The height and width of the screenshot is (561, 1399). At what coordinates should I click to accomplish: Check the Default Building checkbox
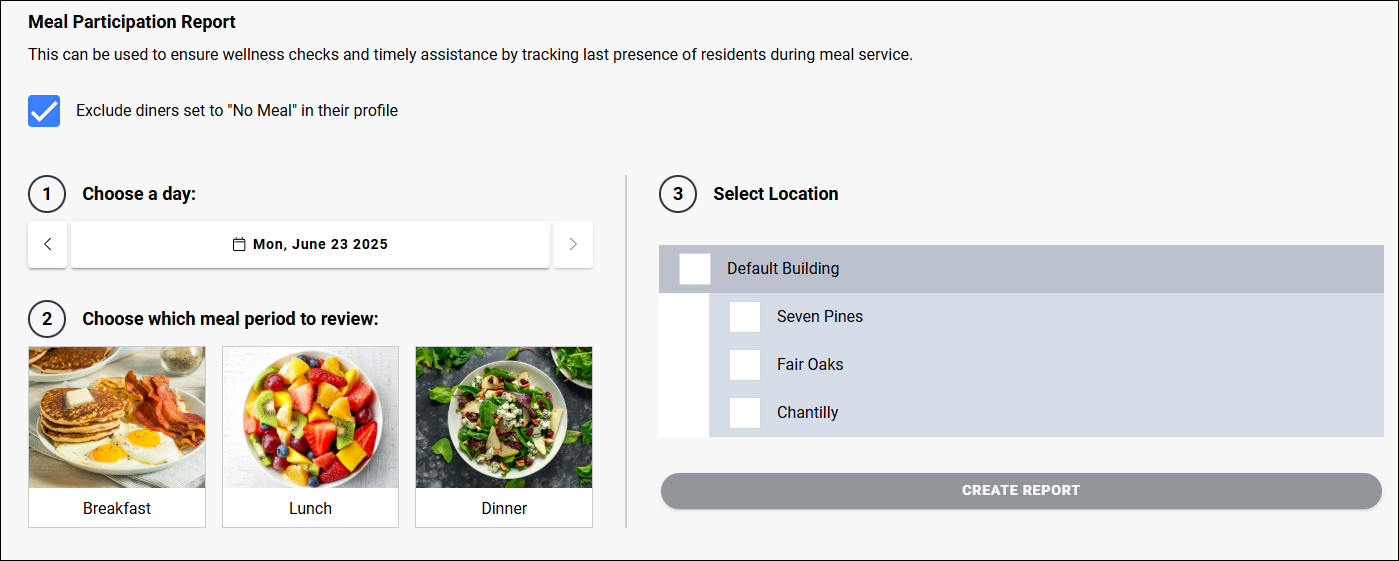coord(695,269)
